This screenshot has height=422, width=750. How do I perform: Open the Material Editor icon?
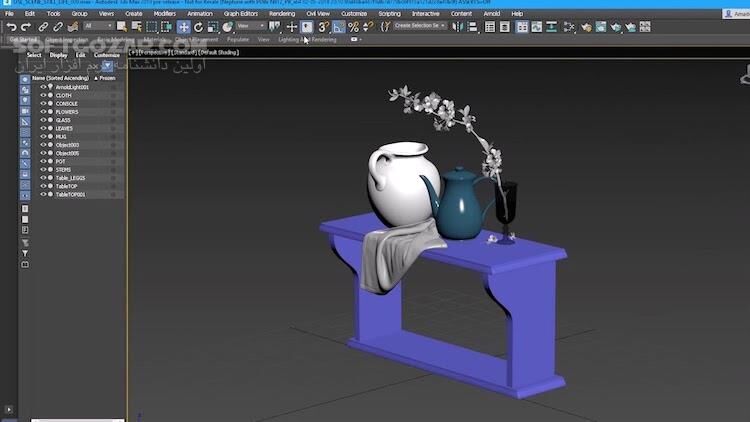pos(569,27)
